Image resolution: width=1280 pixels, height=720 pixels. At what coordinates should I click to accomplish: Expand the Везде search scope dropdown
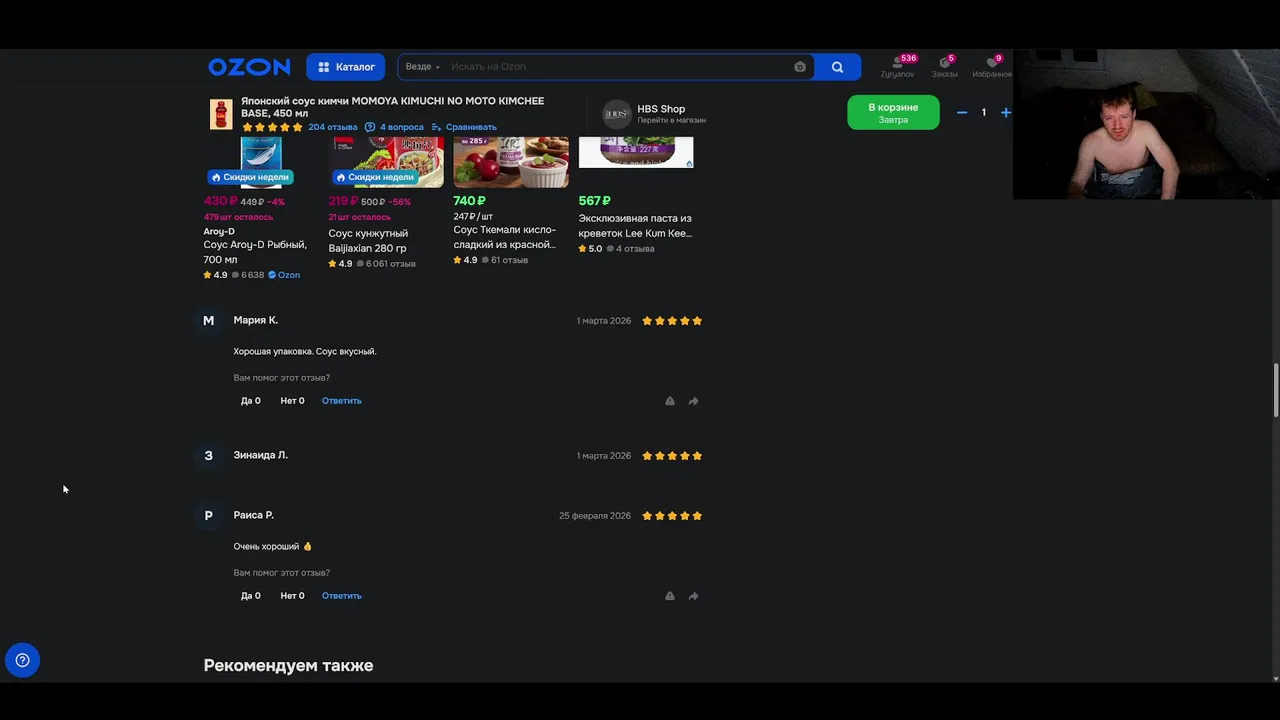(422, 67)
